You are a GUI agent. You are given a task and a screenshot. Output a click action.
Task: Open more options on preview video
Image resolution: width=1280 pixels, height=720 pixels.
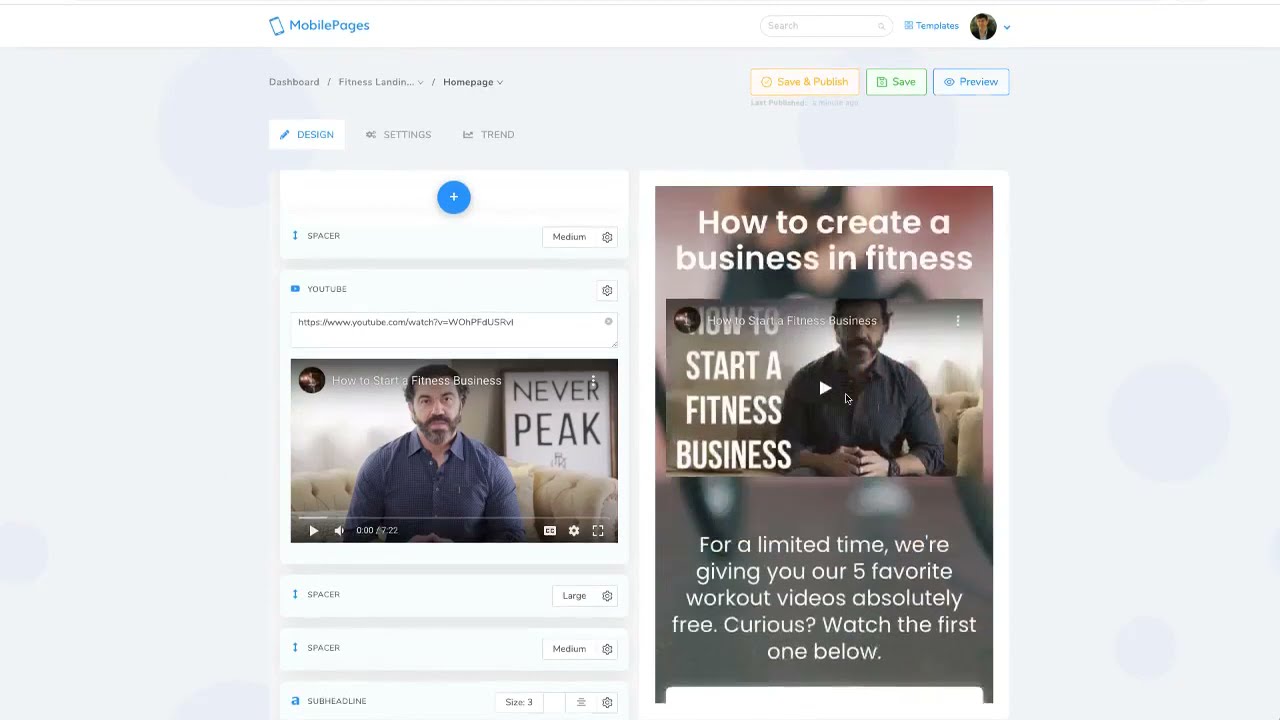[958, 321]
